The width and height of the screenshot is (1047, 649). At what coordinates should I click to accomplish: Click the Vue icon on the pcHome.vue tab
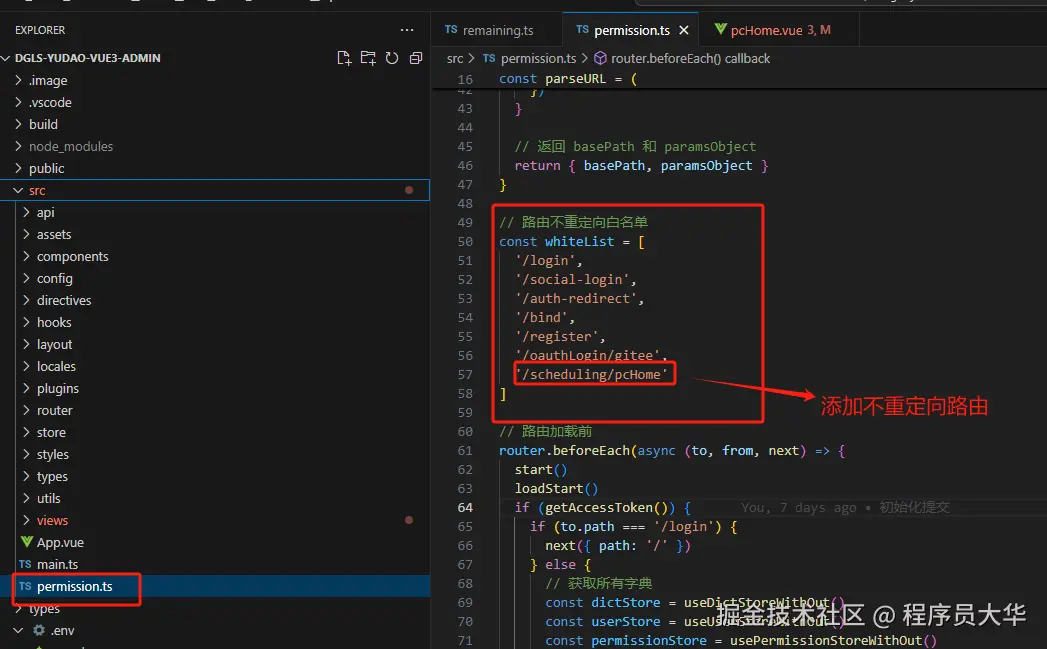720,29
